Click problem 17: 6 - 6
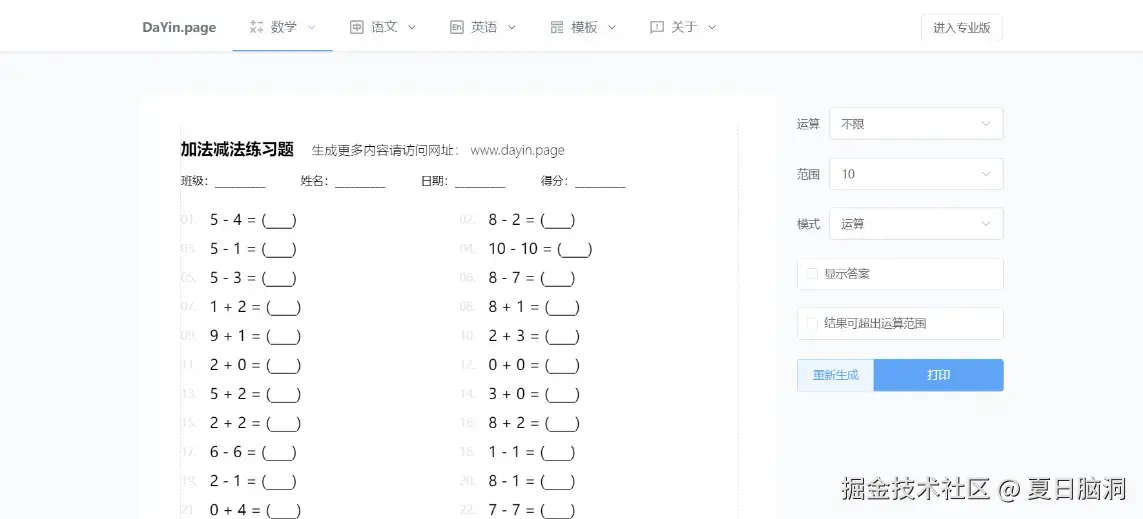 point(253,453)
